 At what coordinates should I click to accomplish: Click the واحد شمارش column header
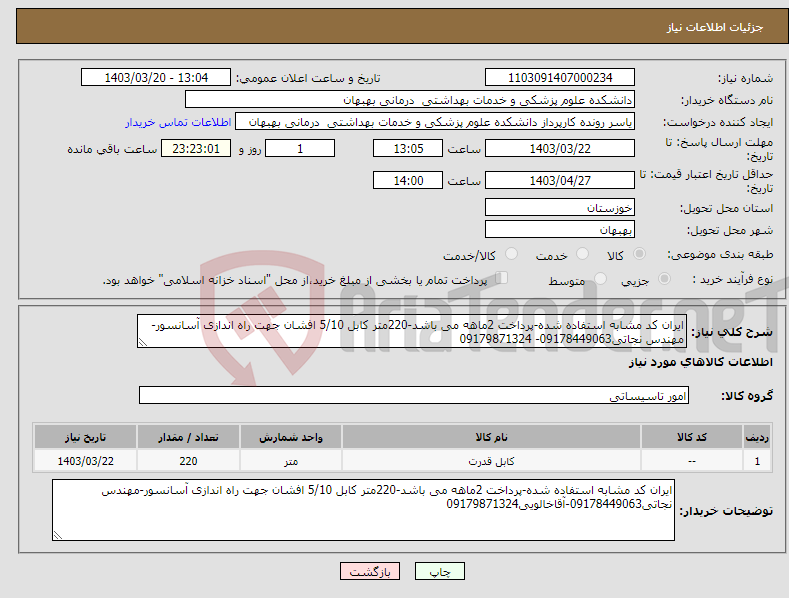(291, 437)
